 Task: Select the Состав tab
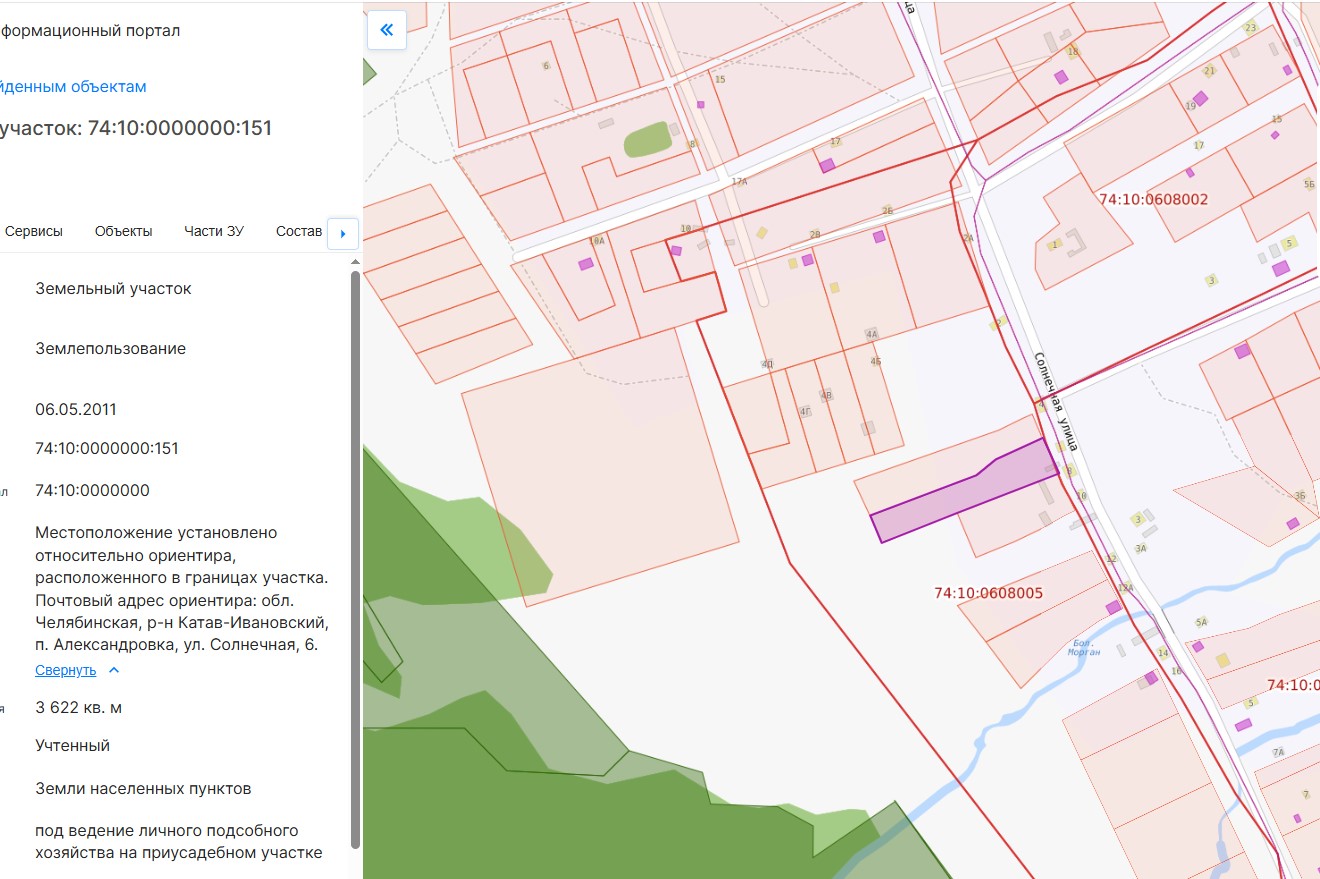tap(299, 231)
